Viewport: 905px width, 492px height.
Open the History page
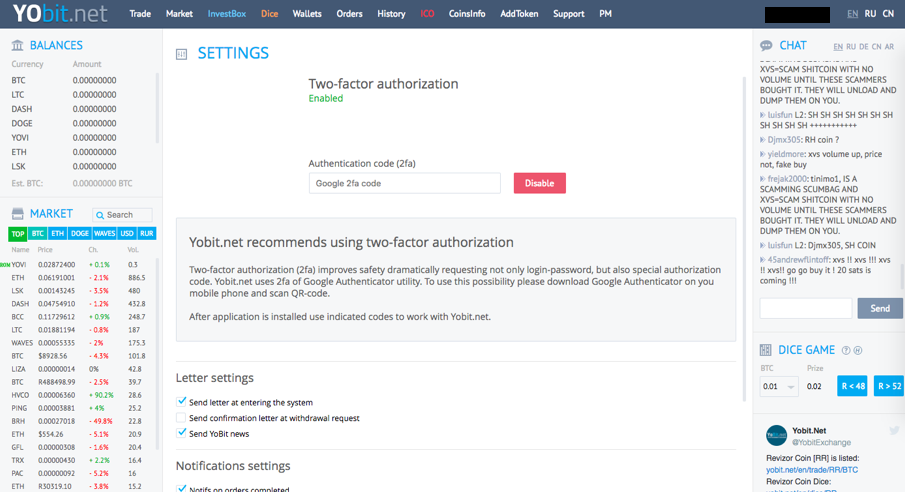(391, 13)
